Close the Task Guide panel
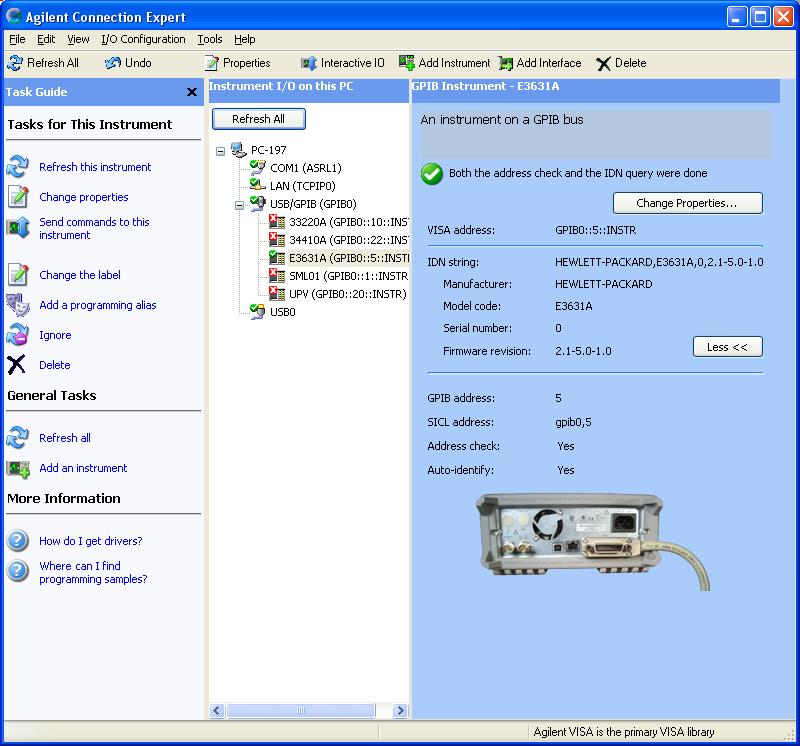This screenshot has height=746, width=800. click(x=192, y=92)
